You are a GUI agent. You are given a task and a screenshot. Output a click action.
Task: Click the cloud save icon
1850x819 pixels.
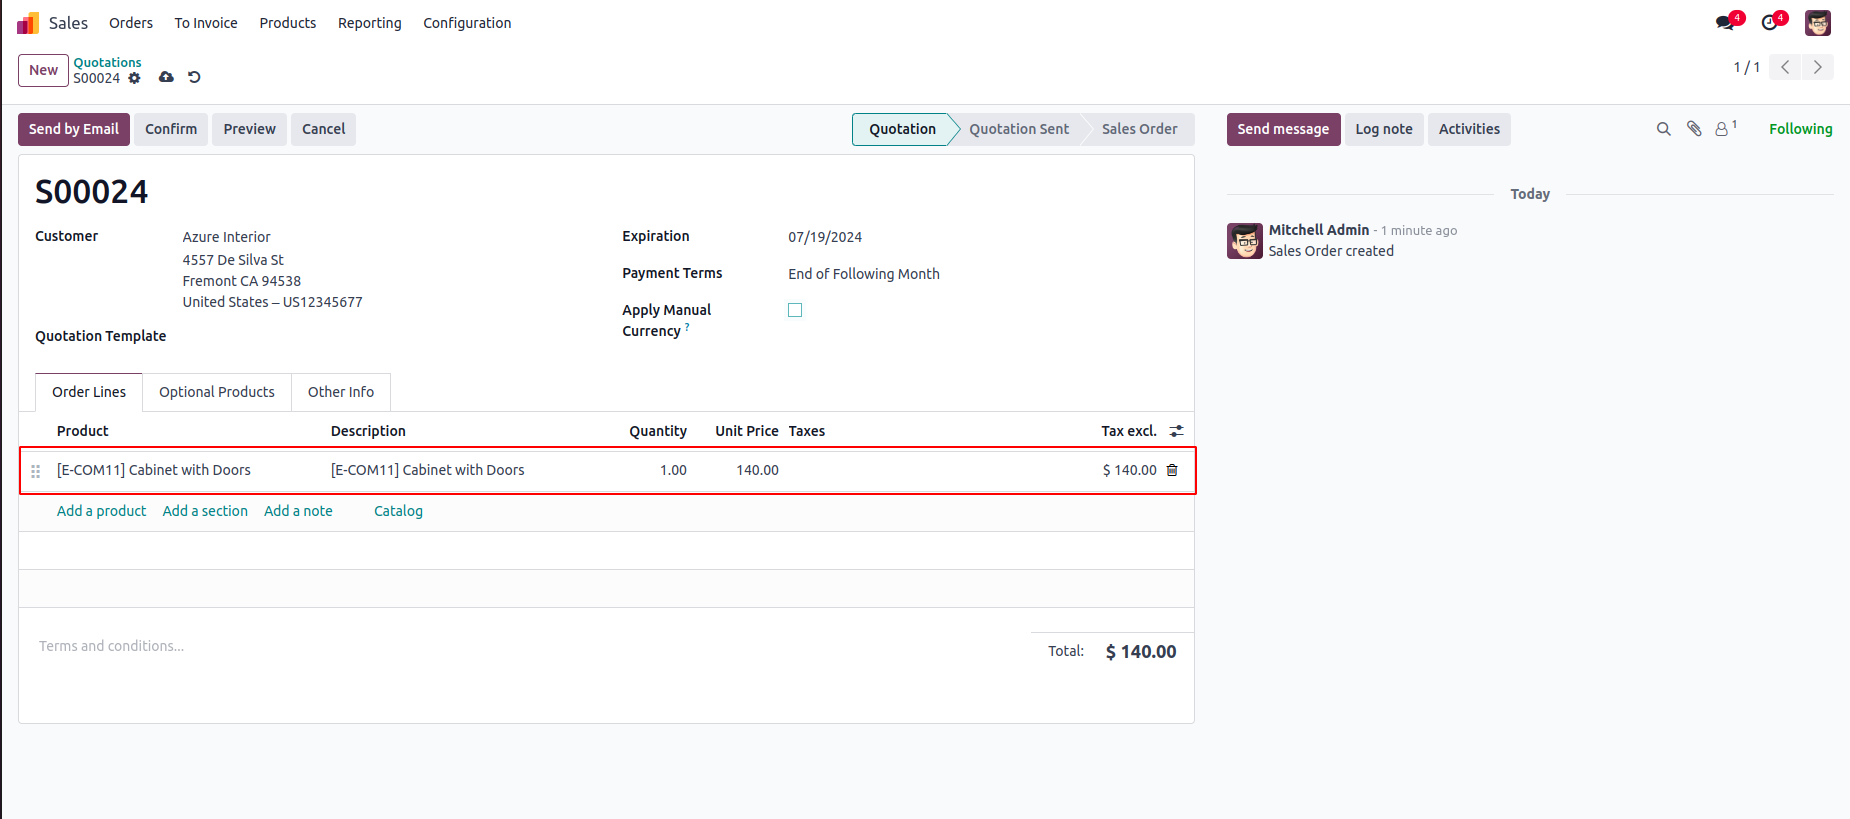(x=166, y=77)
